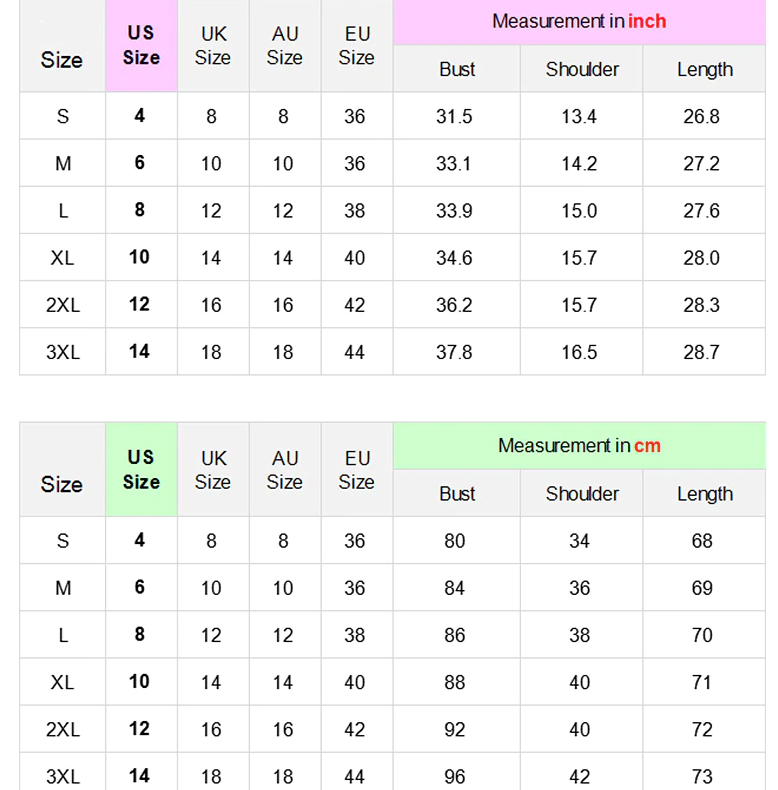This screenshot has width=778, height=790.
Task: Click the 16.5 shoulder value for 3XL
Action: click(x=579, y=352)
